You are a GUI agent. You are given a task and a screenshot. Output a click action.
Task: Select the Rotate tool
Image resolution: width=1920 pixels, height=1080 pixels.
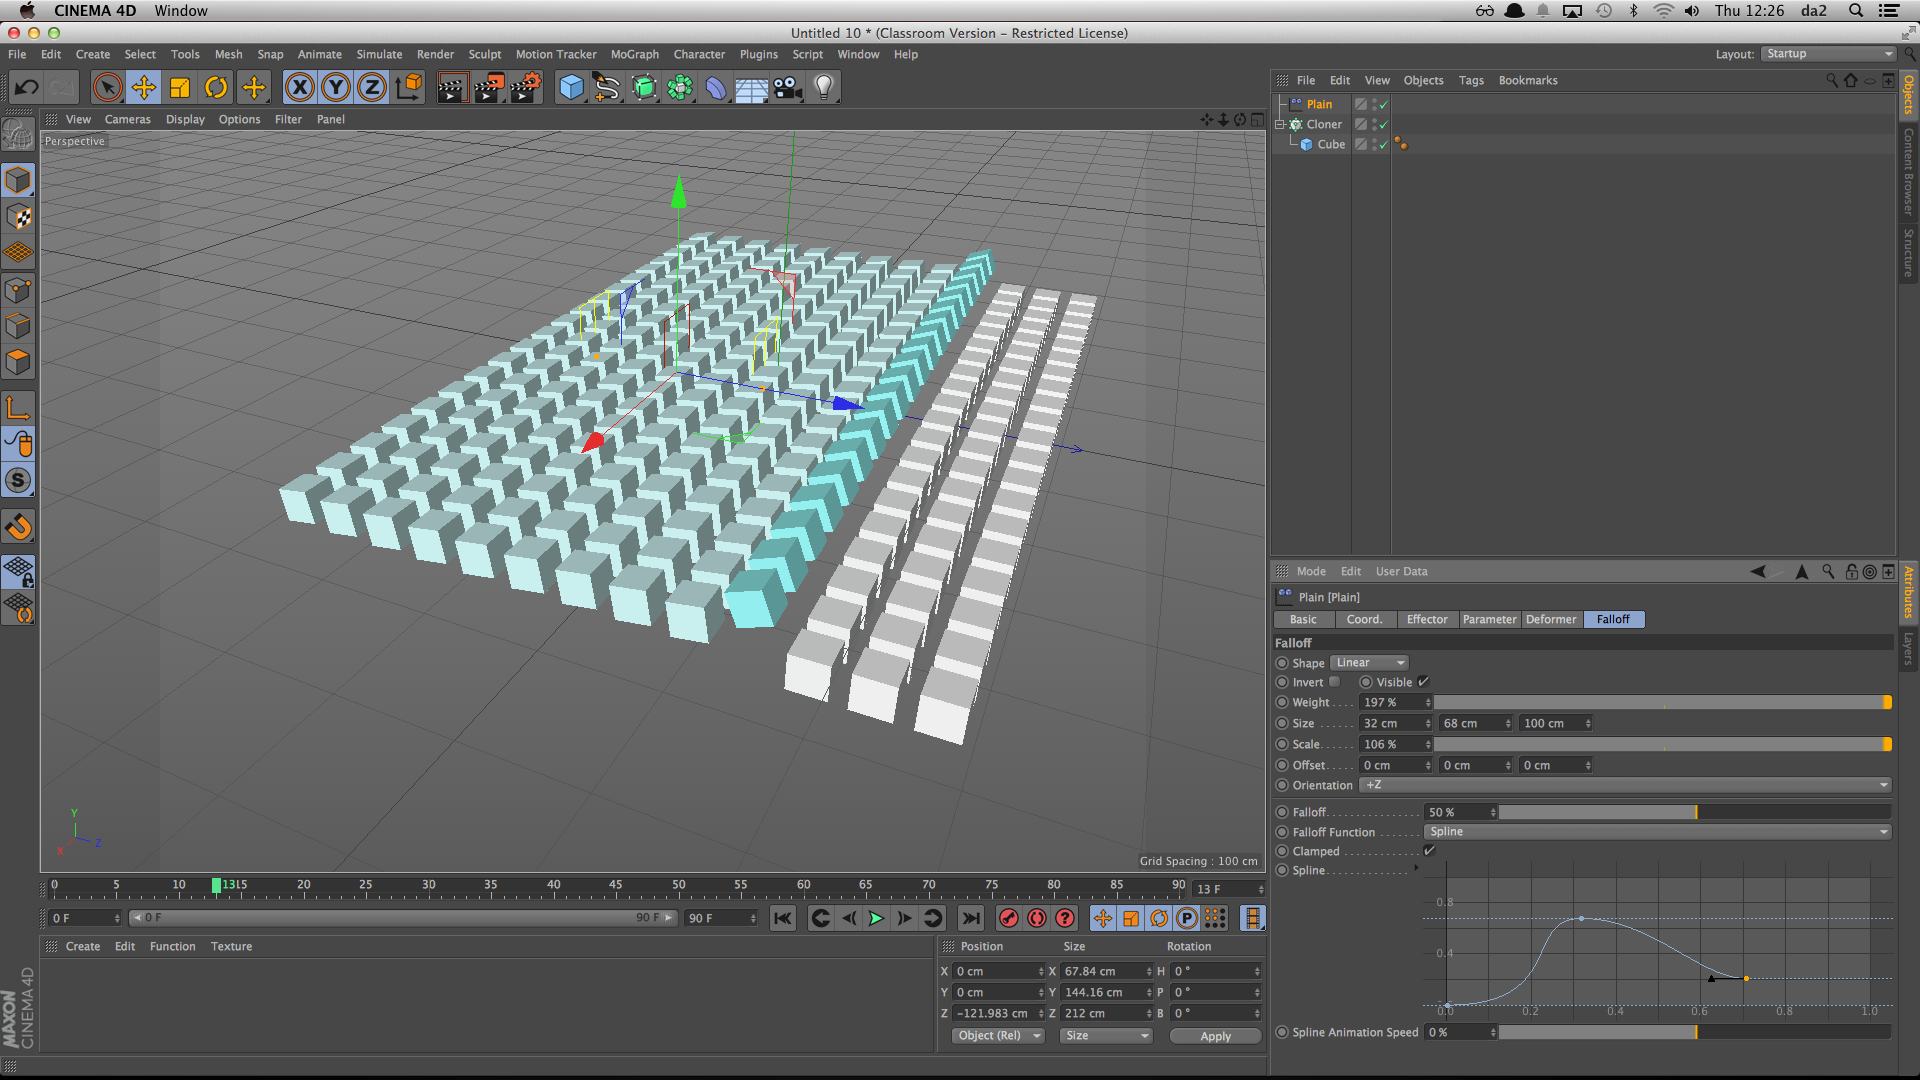(216, 88)
